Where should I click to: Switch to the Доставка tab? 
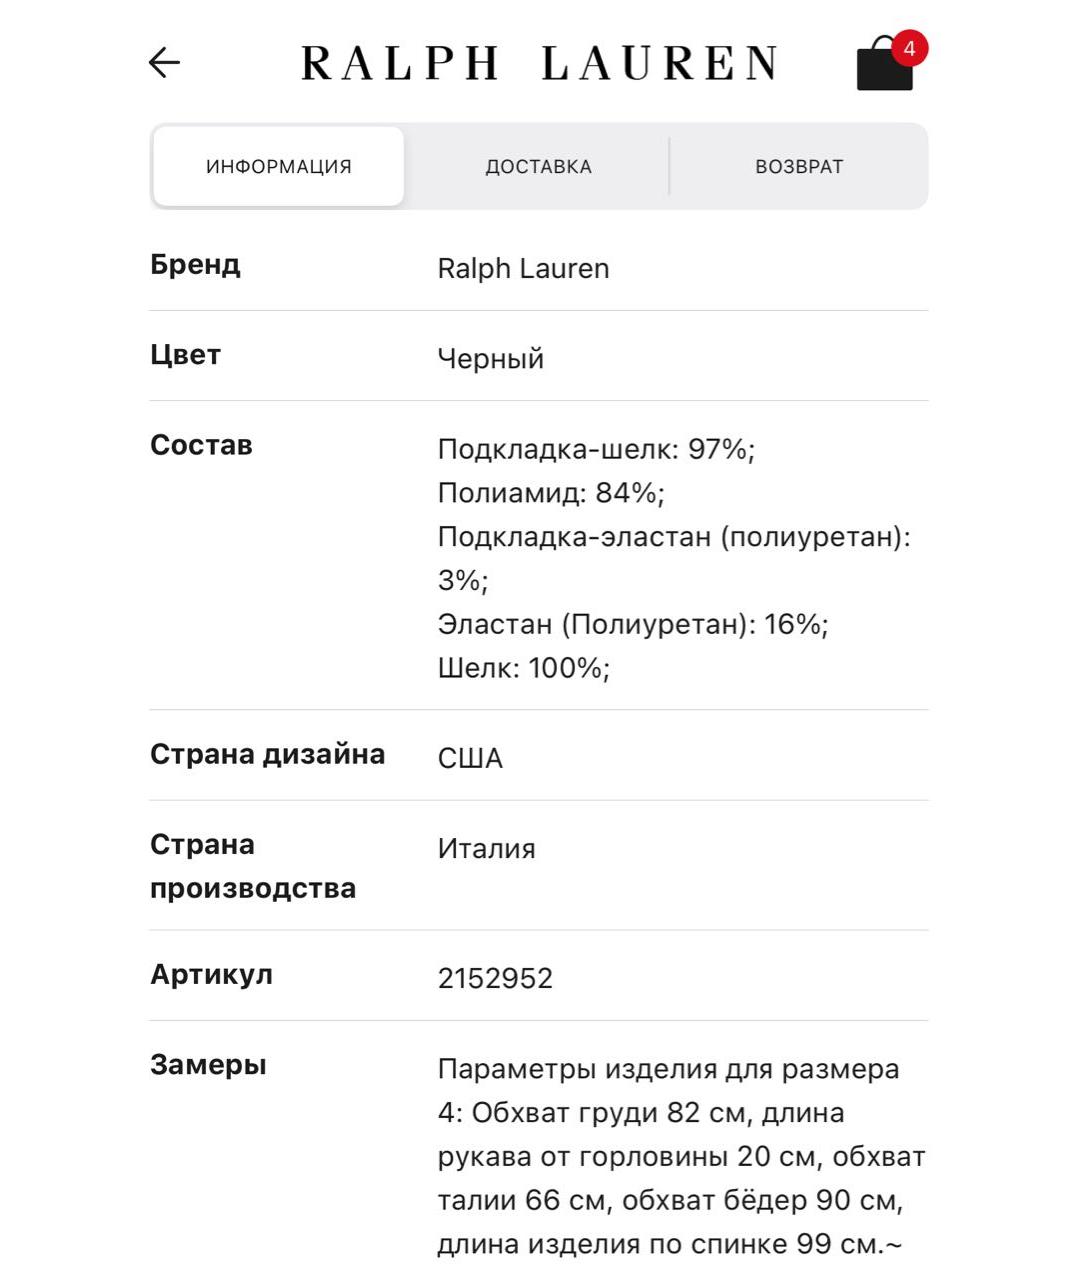(x=539, y=166)
